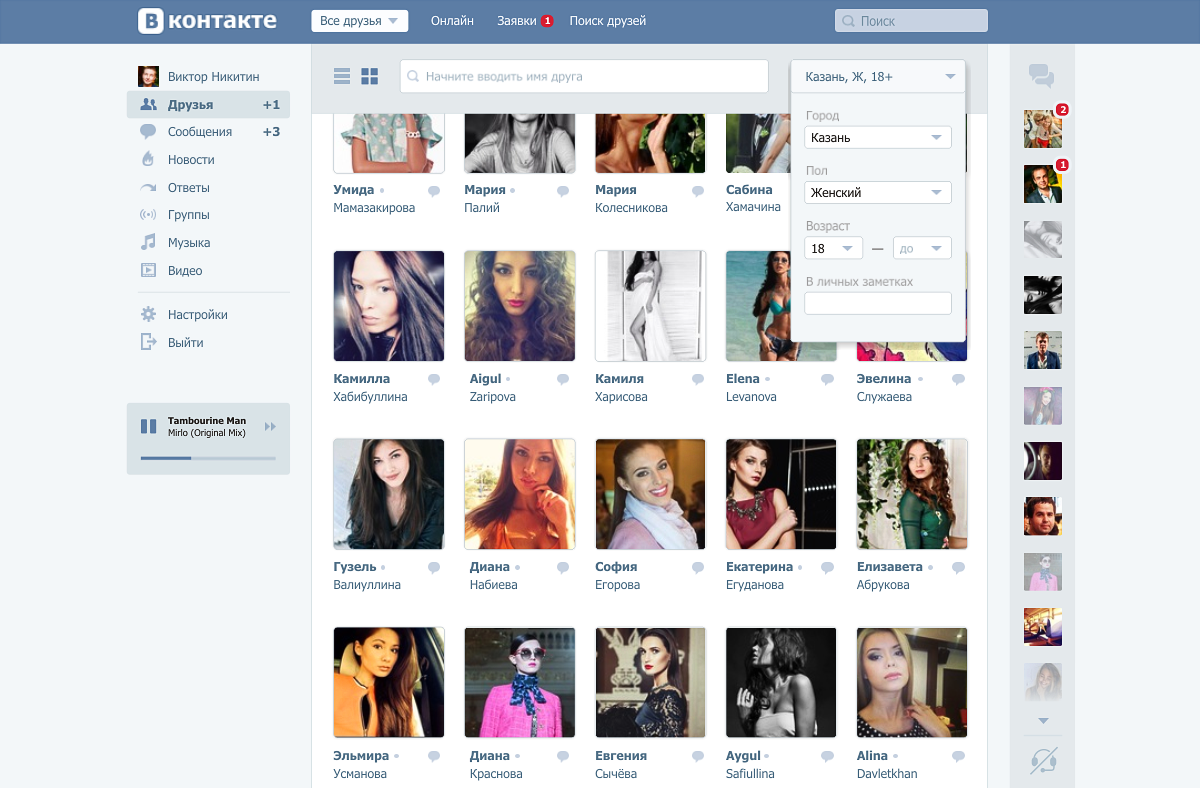Pause the Tambourine Man track
This screenshot has height=788, width=1200.
pyautogui.click(x=148, y=427)
